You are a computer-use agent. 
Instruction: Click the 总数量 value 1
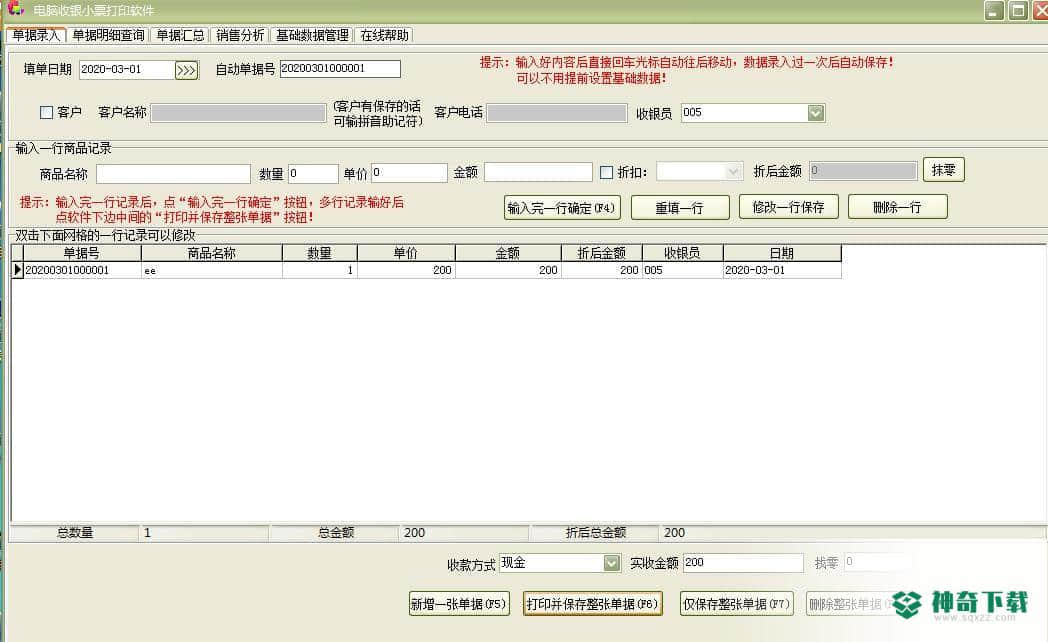coord(147,532)
